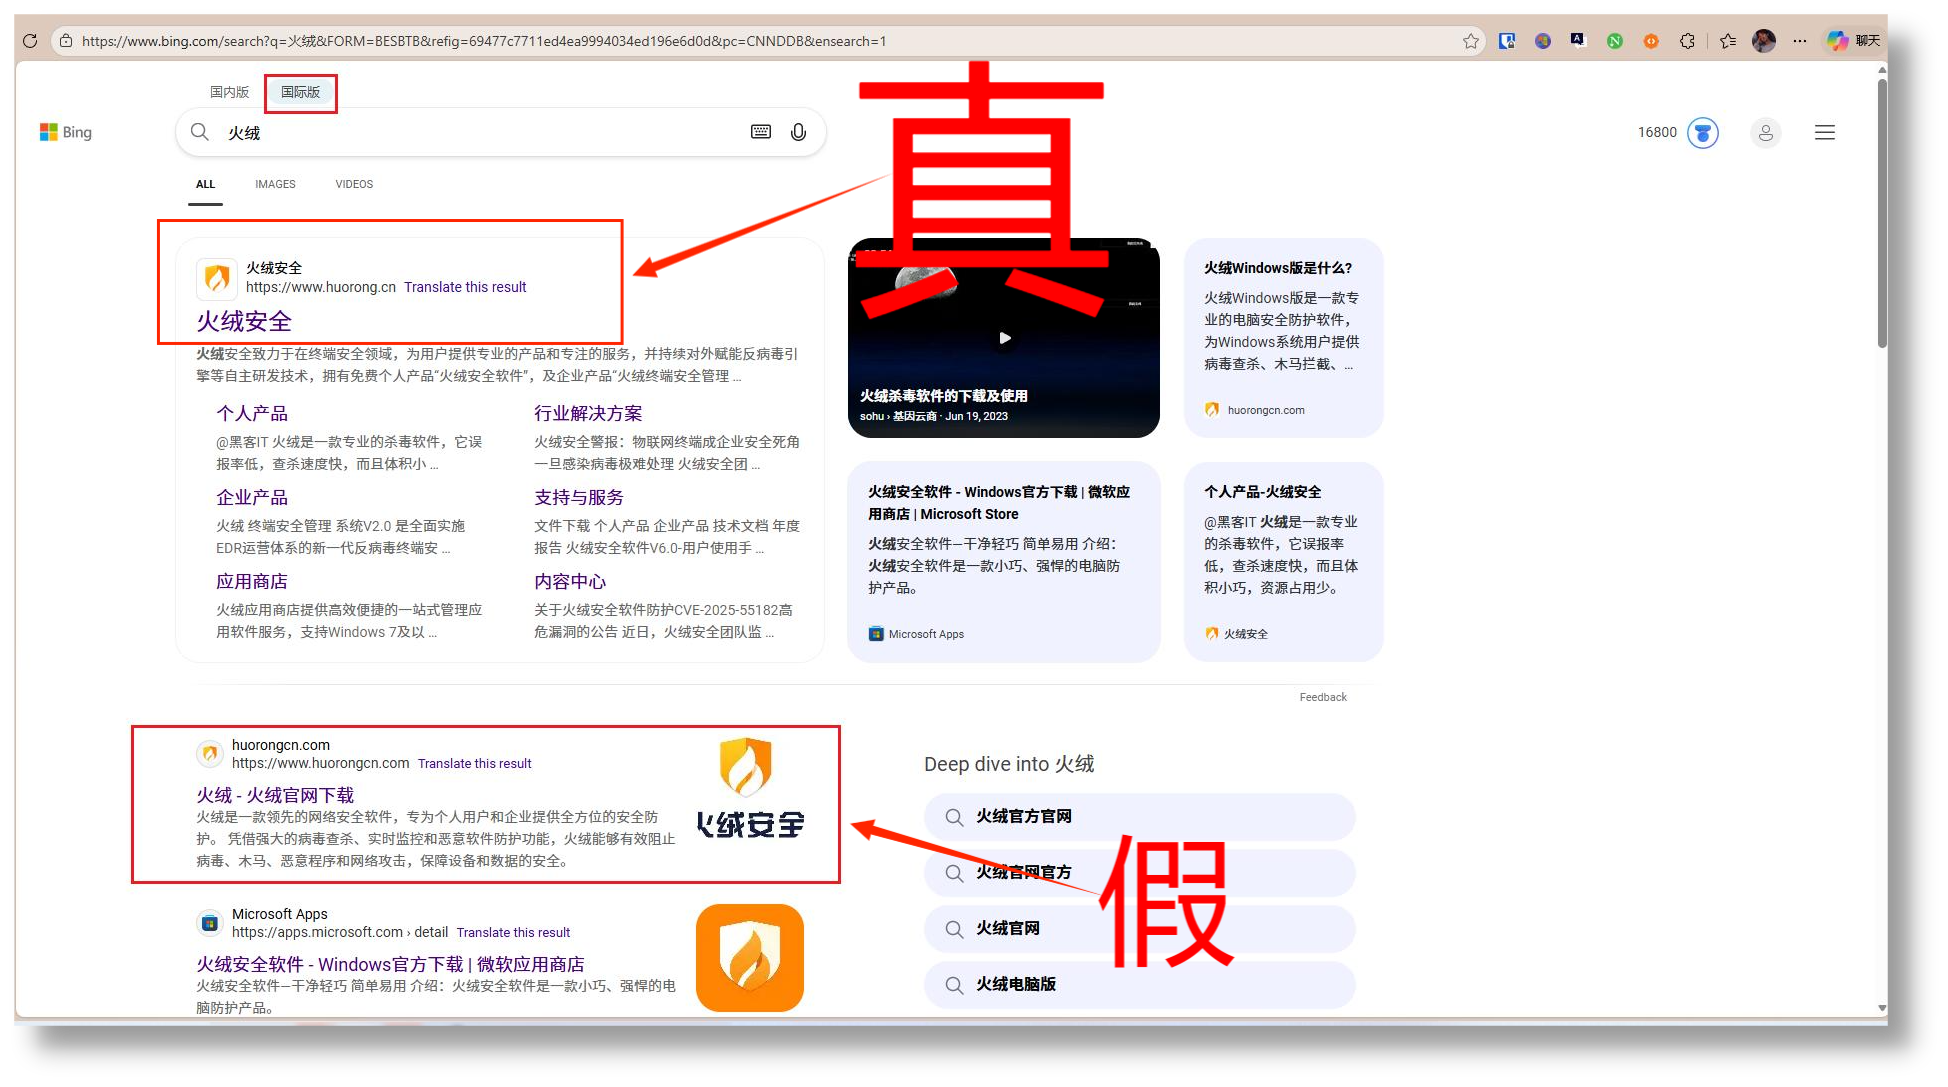Switch to the IMAGES tab
The image size is (1948, 1087).
[275, 183]
